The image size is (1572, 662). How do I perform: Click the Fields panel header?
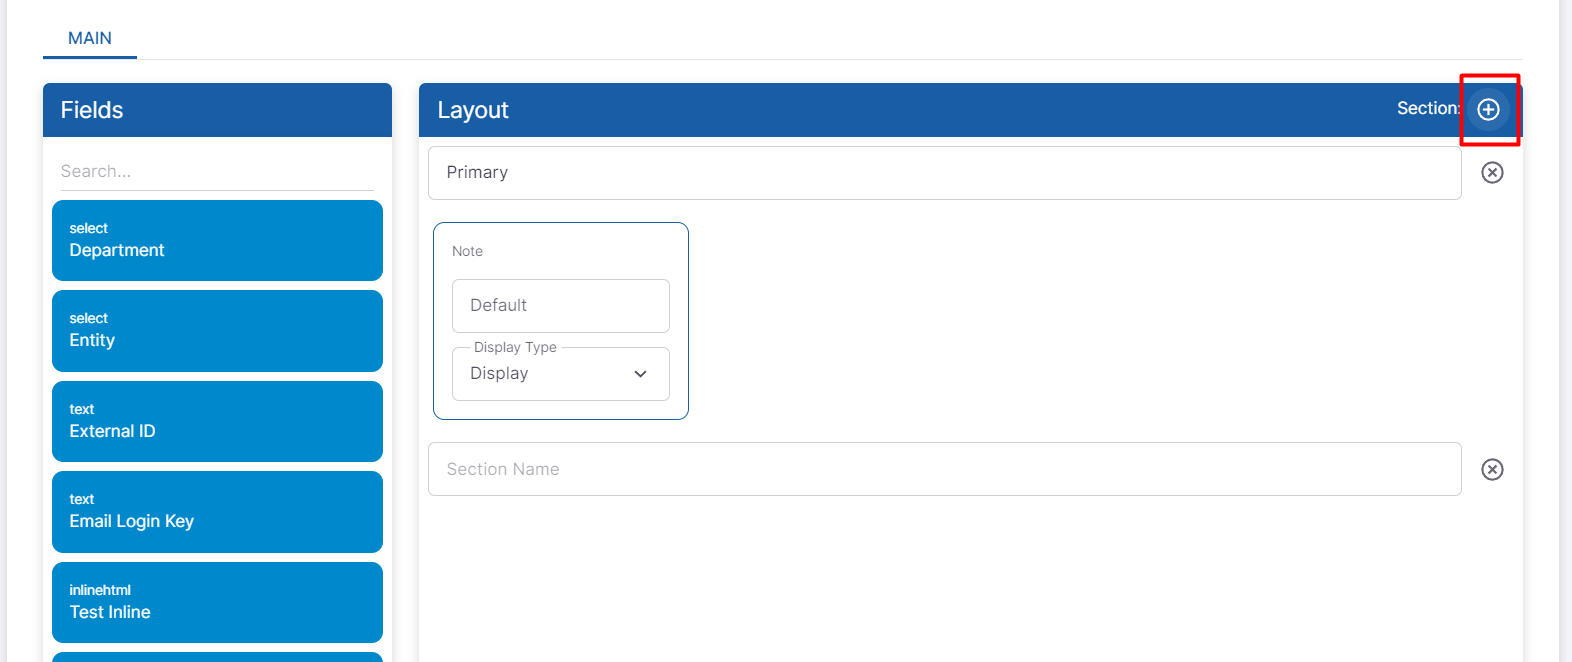pyautogui.click(x=92, y=110)
